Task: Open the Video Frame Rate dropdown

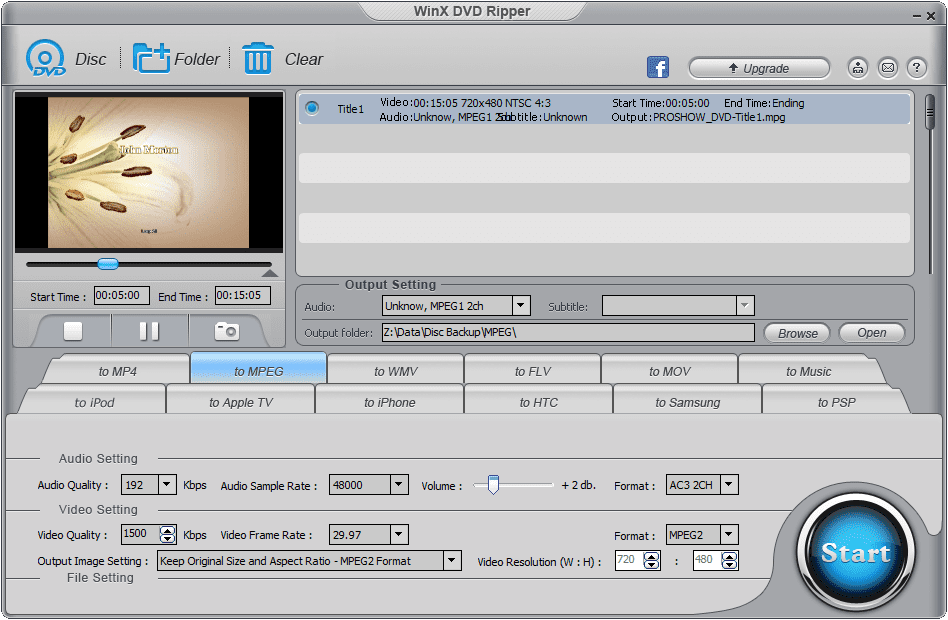Action: [x=398, y=534]
